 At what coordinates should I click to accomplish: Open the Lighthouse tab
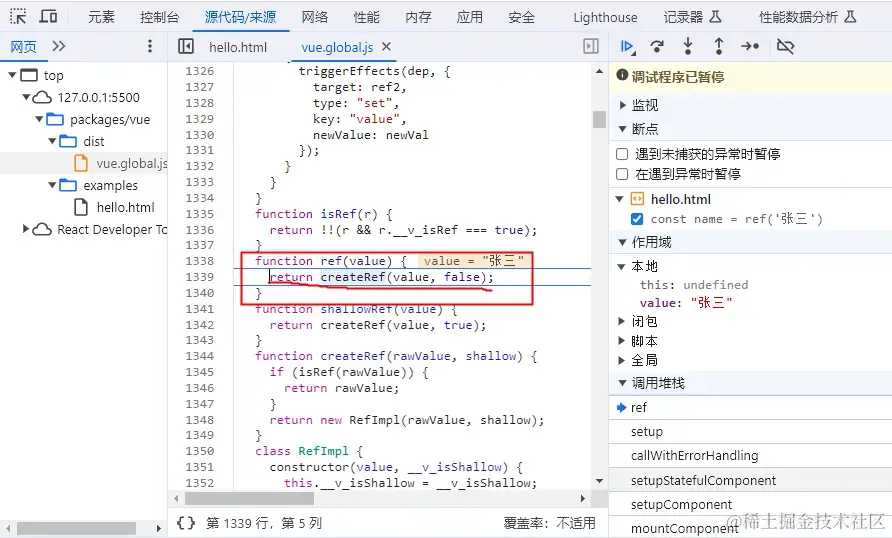(x=605, y=18)
